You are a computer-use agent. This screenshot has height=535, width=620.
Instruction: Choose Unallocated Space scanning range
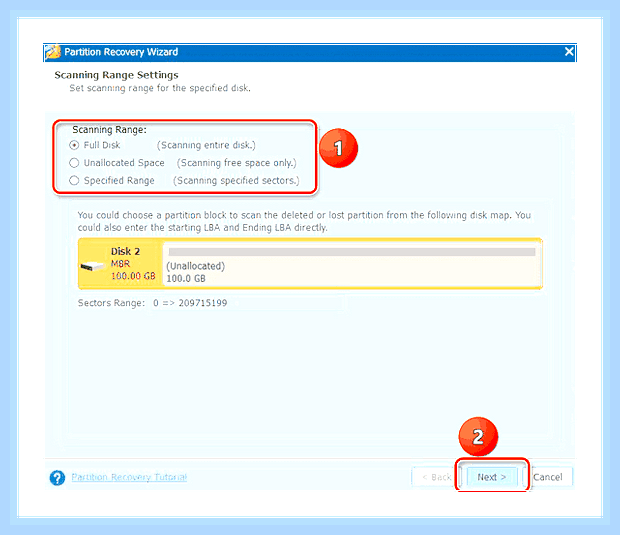74,163
